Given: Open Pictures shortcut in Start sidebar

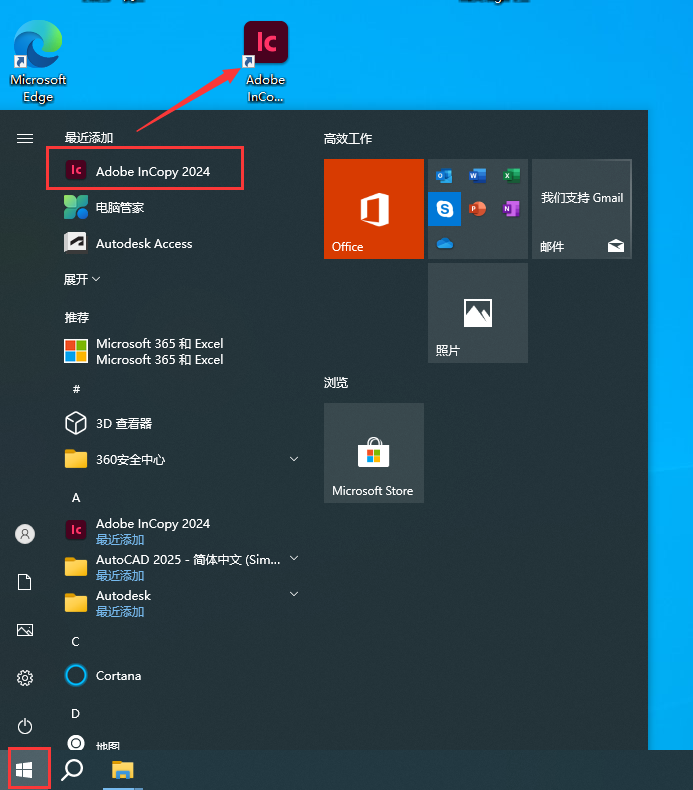Looking at the screenshot, I should [x=25, y=630].
